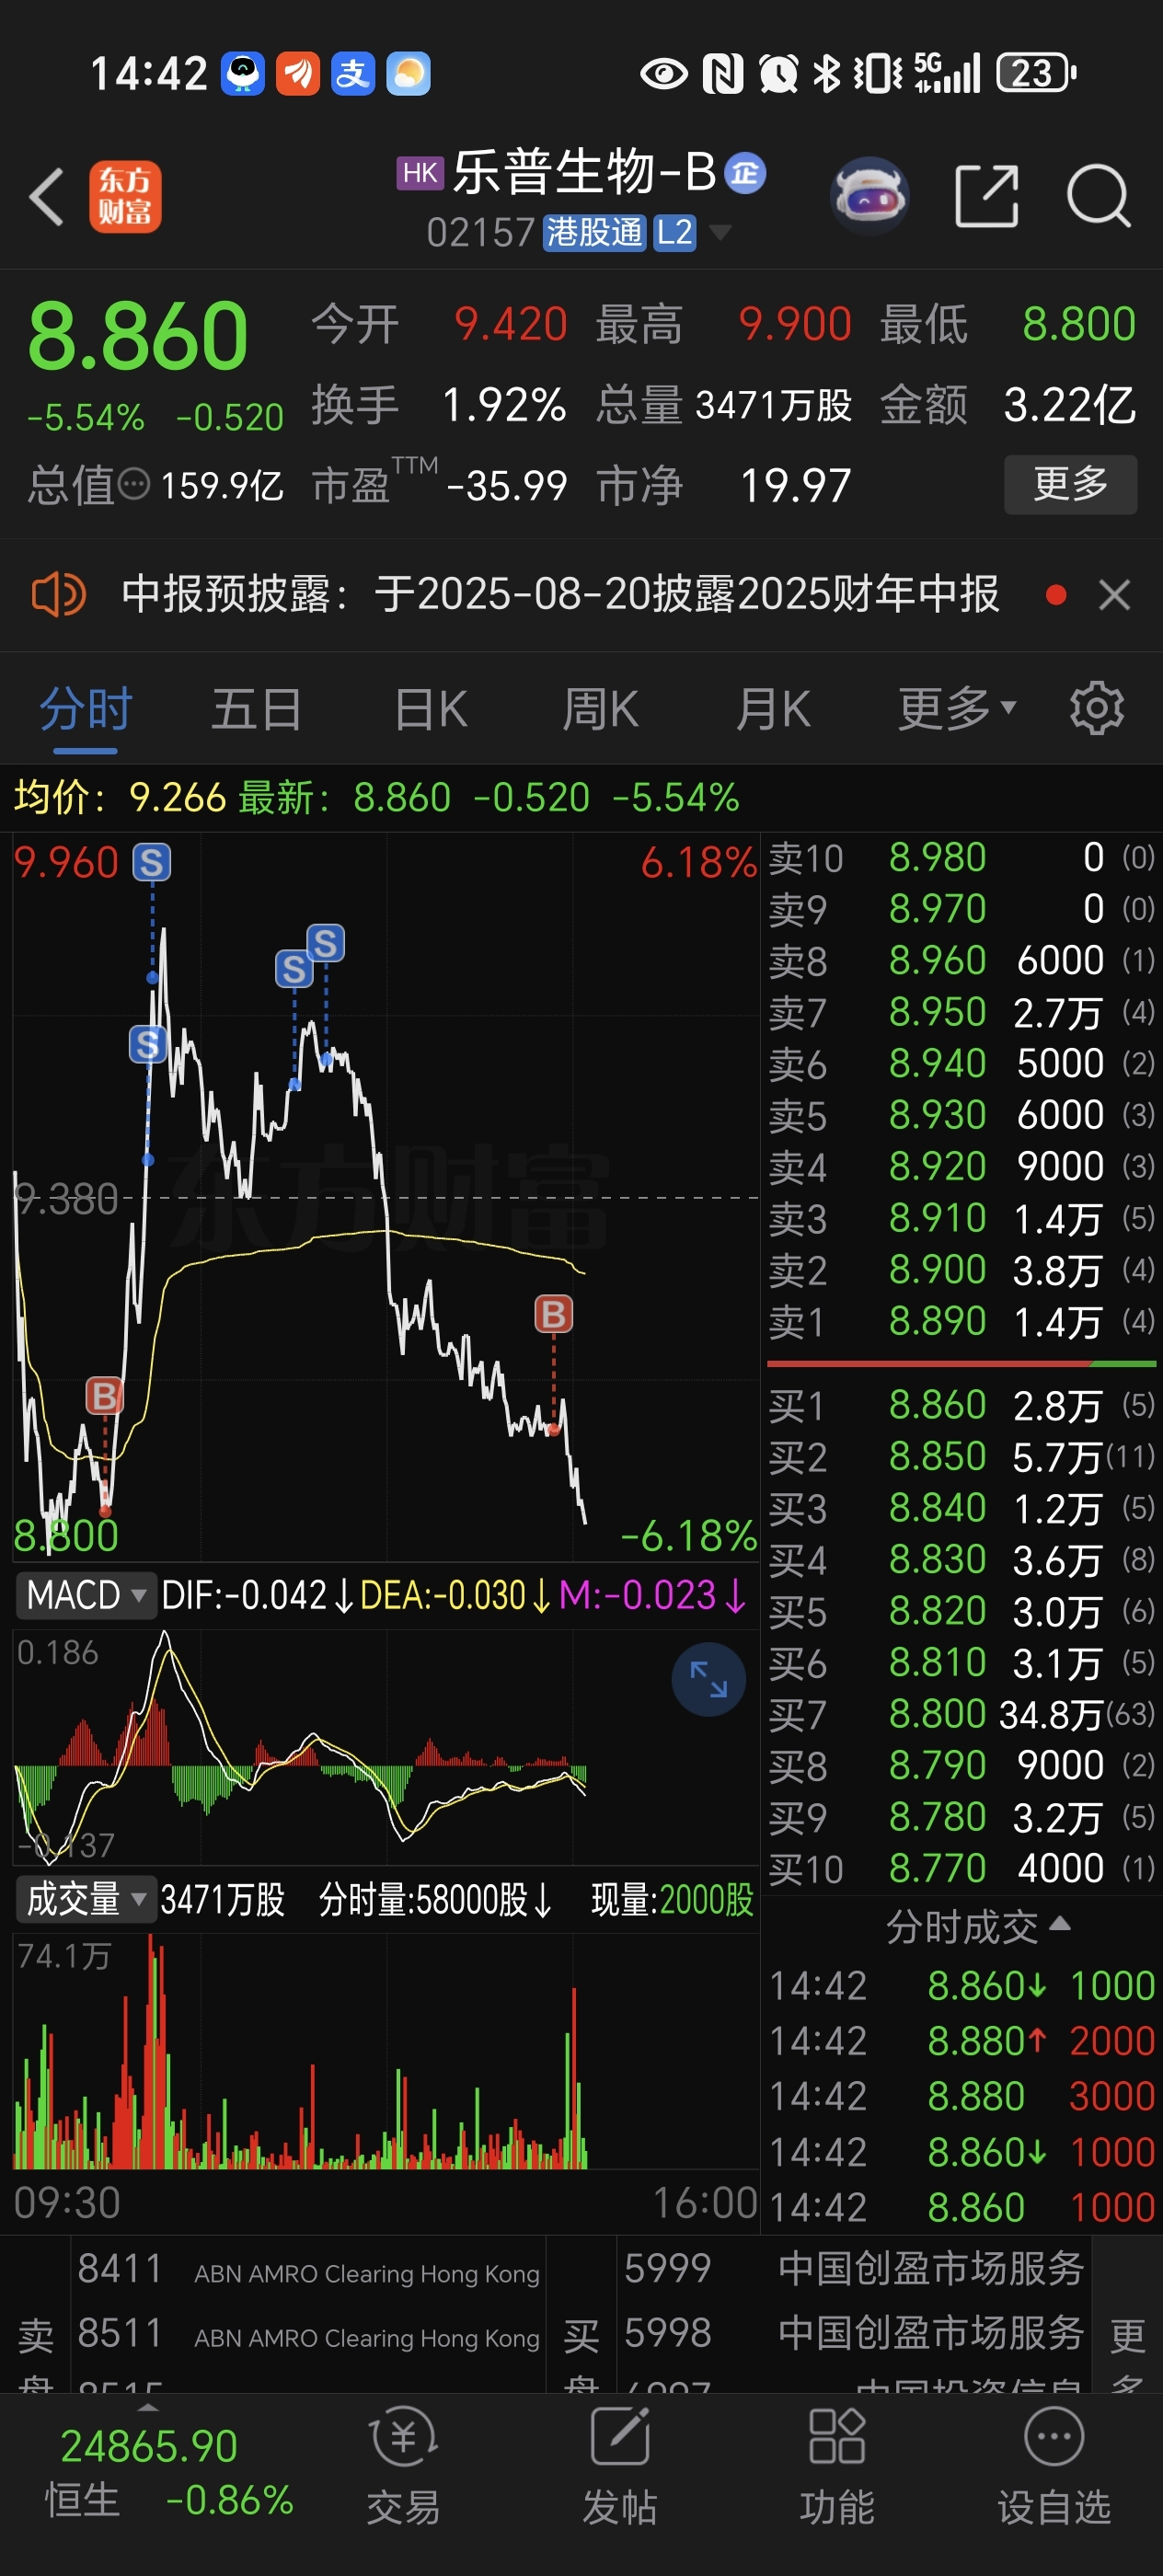
Task: Close the announcement banner with X
Action: pos(1114,595)
